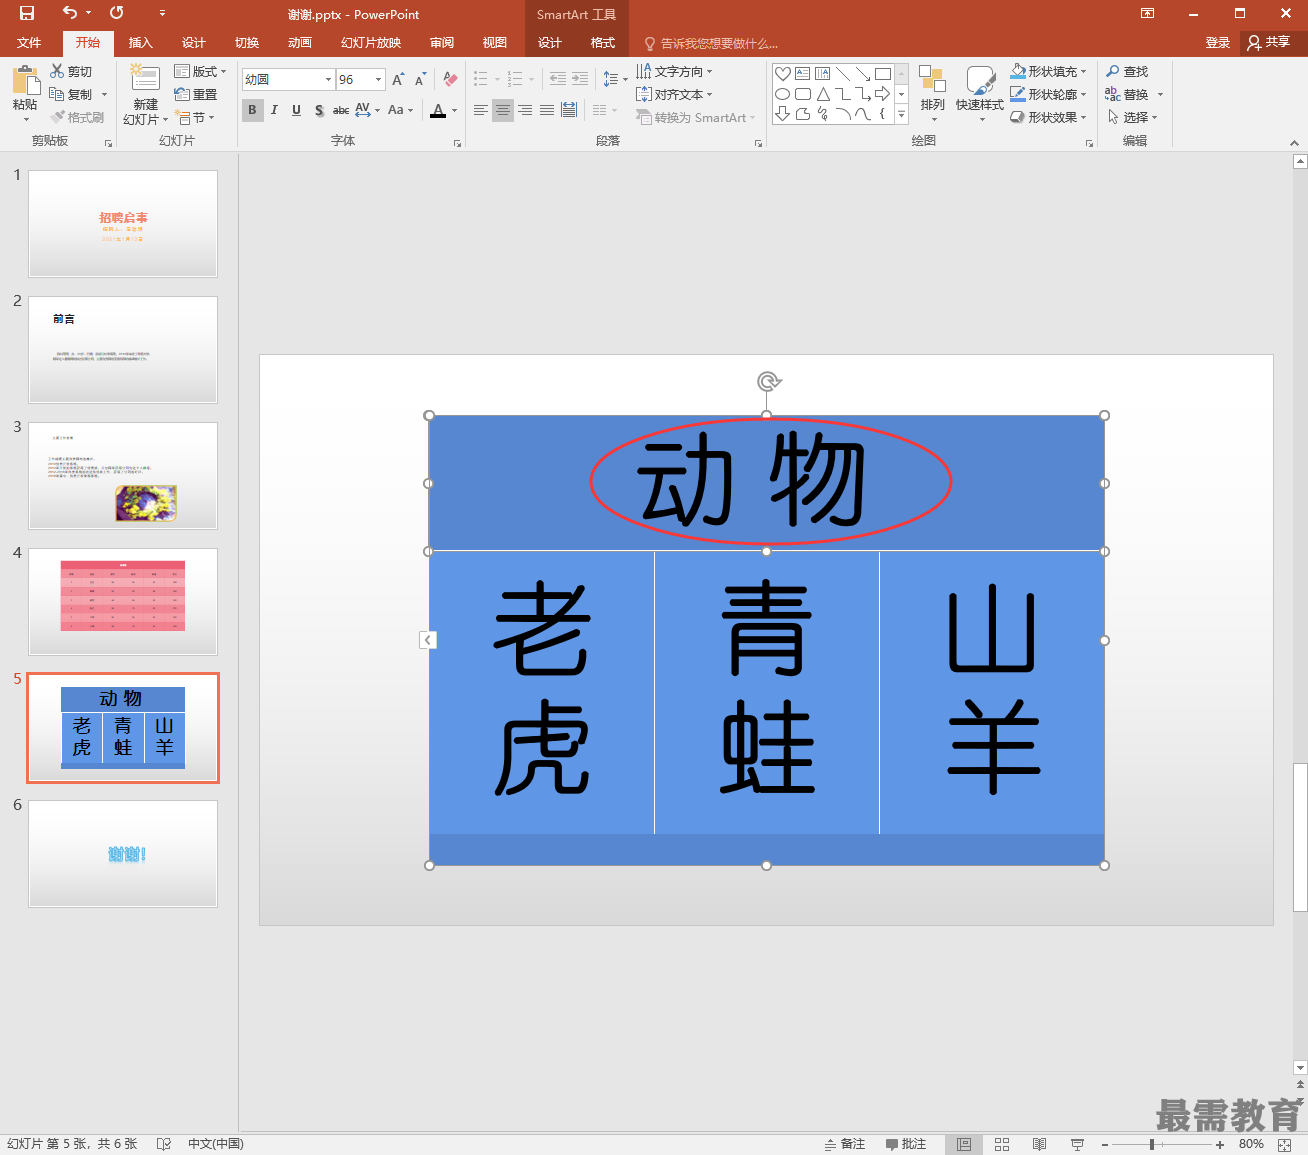Image resolution: width=1308 pixels, height=1155 pixels.
Task: Click the line spacing icon
Action: (610, 79)
